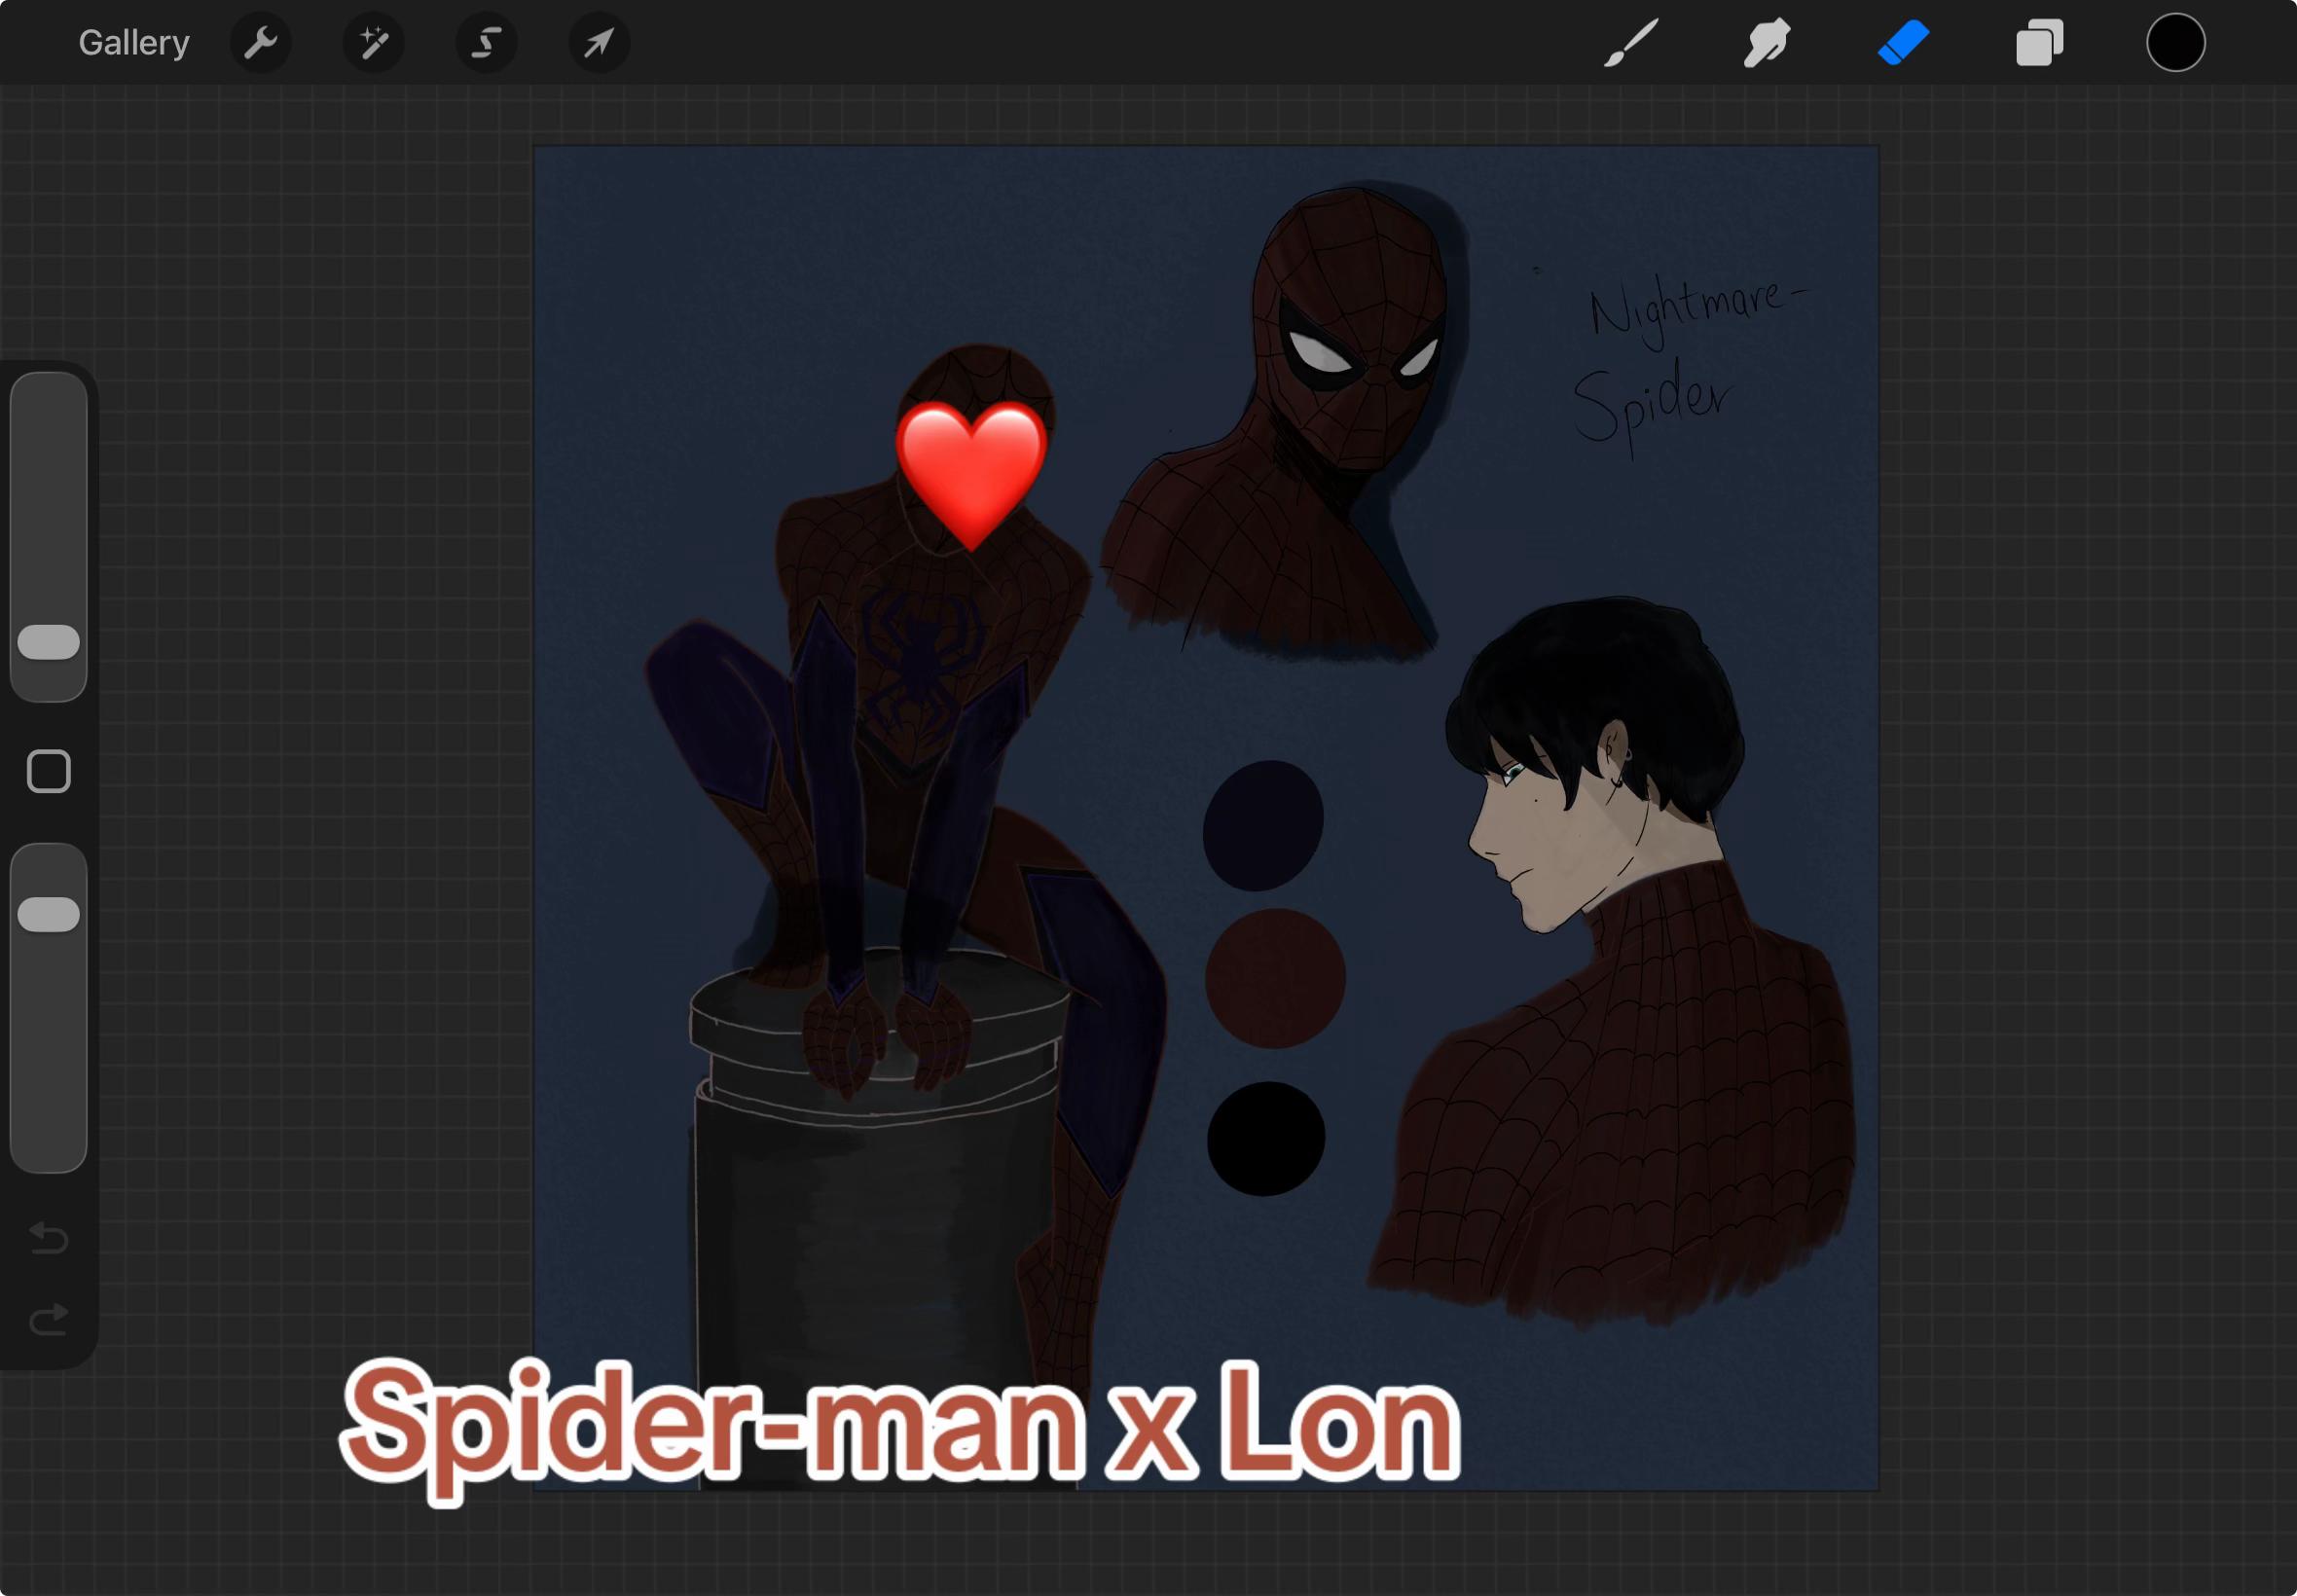This screenshot has height=1596, width=2297.
Task: Click the Undo arrow in sidebar
Action: click(49, 1238)
